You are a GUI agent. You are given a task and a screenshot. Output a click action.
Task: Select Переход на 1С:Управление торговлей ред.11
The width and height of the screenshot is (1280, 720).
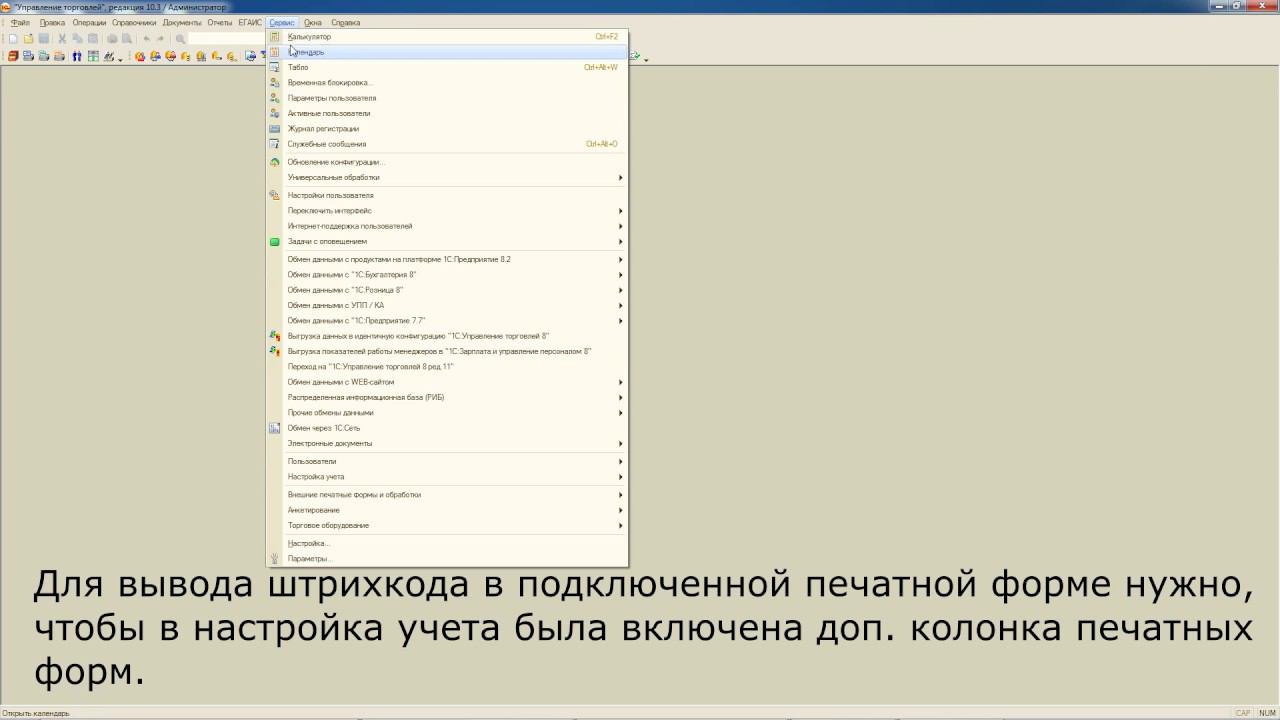(x=447, y=367)
